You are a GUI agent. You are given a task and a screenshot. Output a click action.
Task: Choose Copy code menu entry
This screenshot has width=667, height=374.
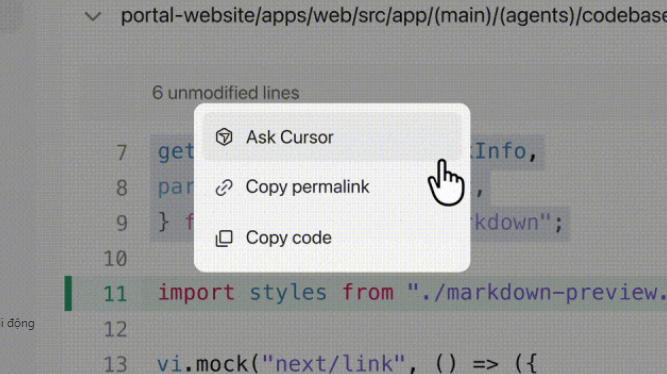pyautogui.click(x=332, y=237)
